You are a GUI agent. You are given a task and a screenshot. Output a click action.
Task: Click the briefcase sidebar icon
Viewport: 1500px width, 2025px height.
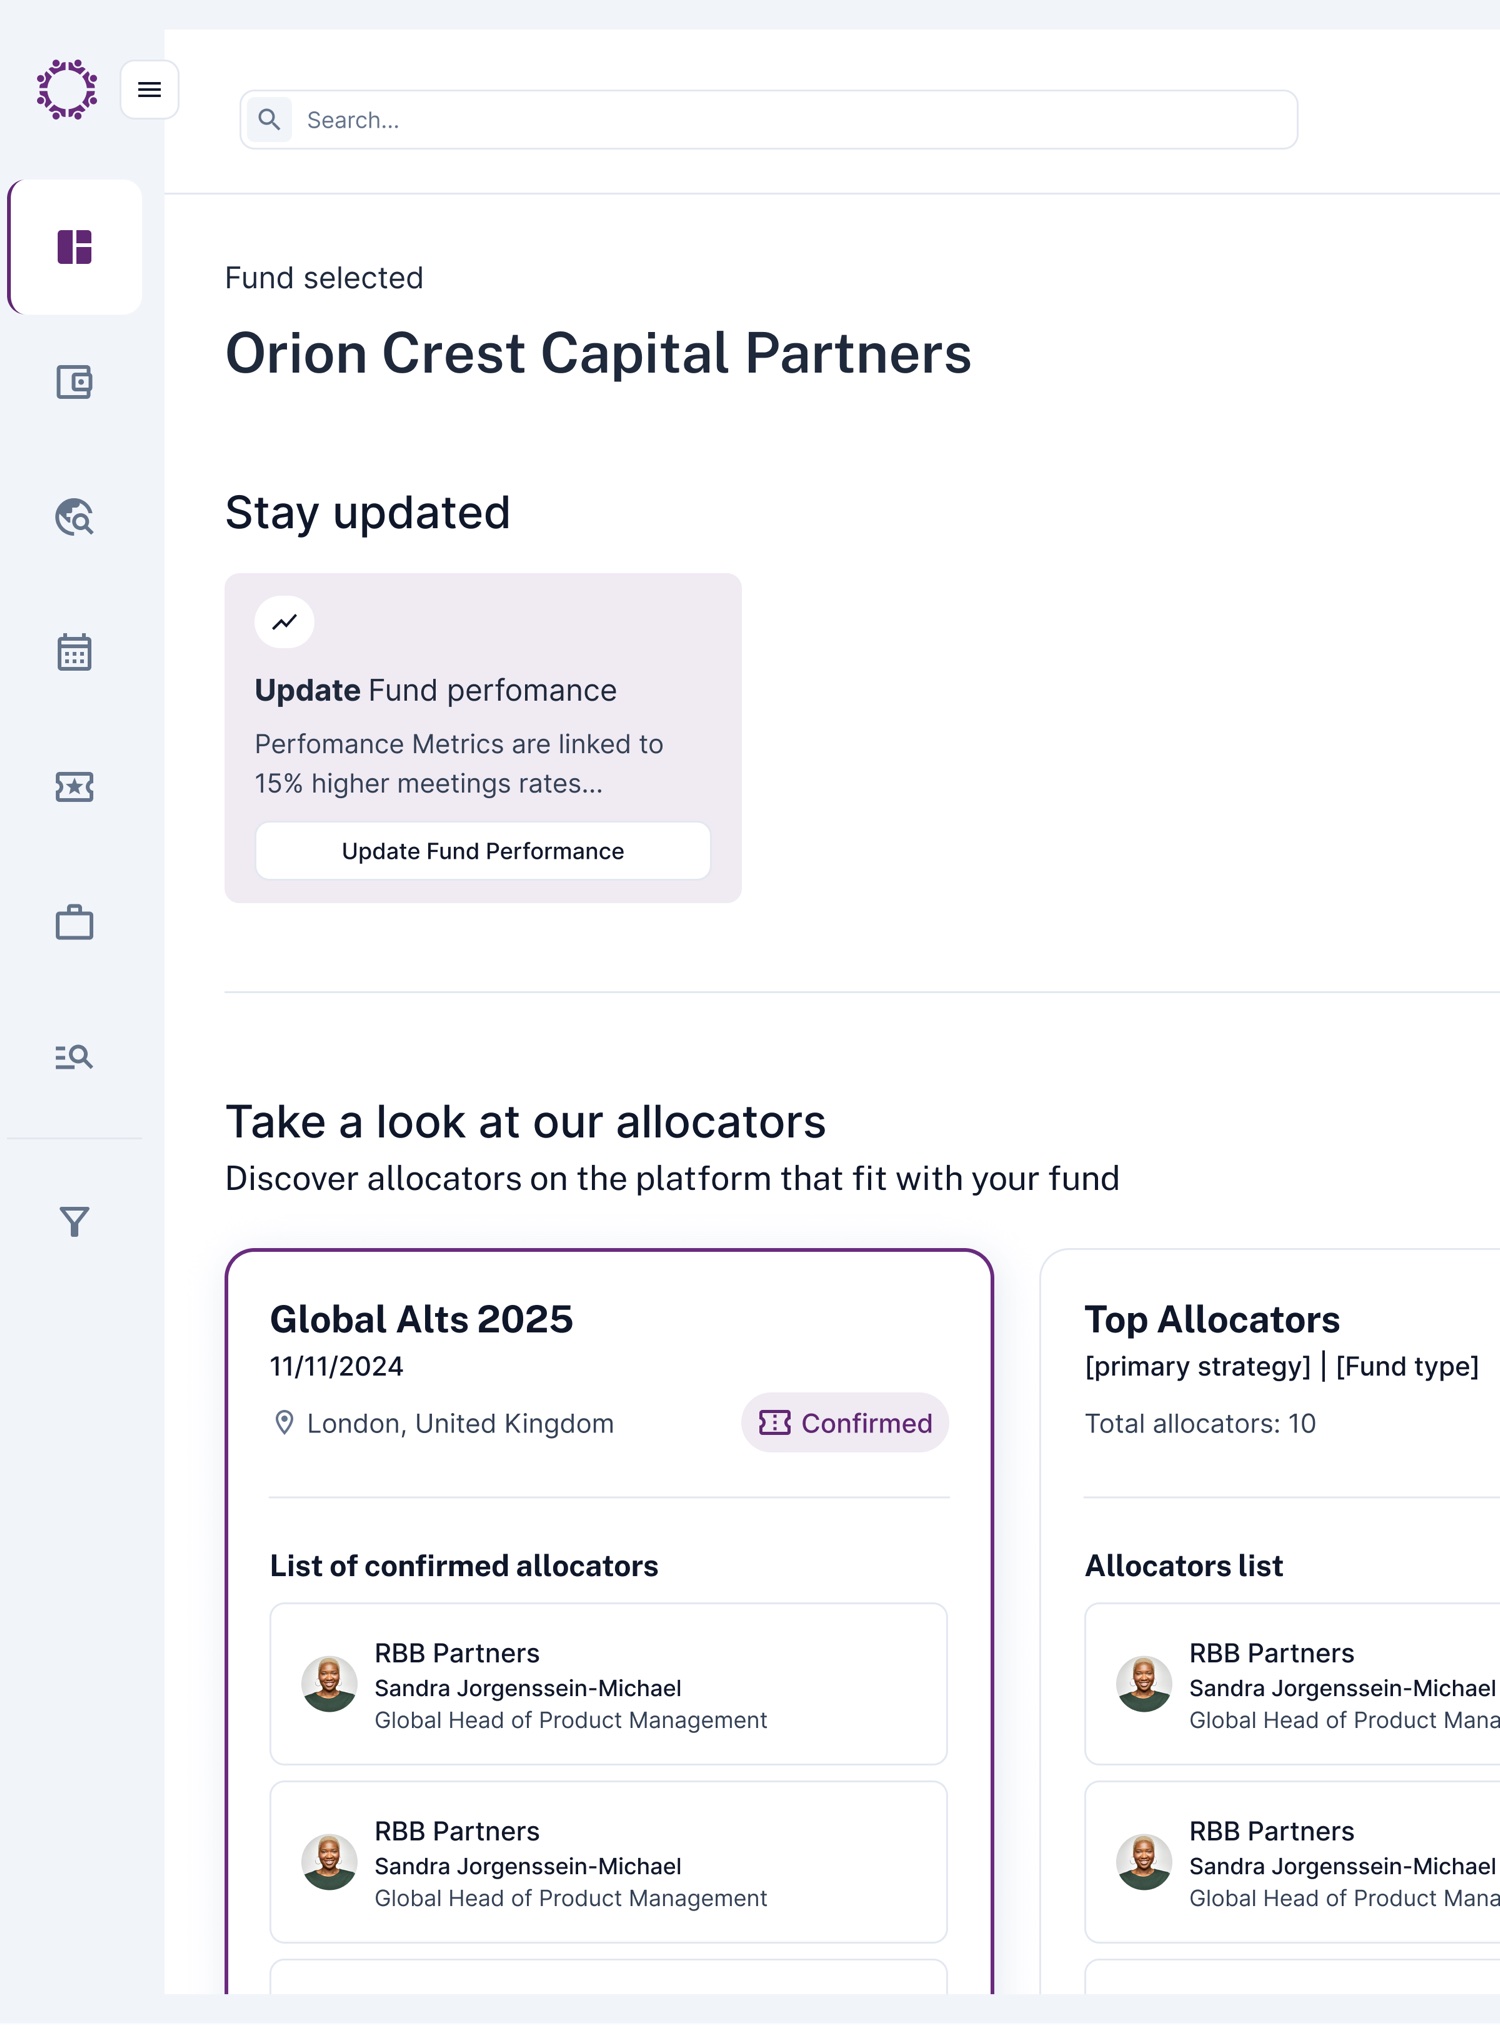coord(74,922)
